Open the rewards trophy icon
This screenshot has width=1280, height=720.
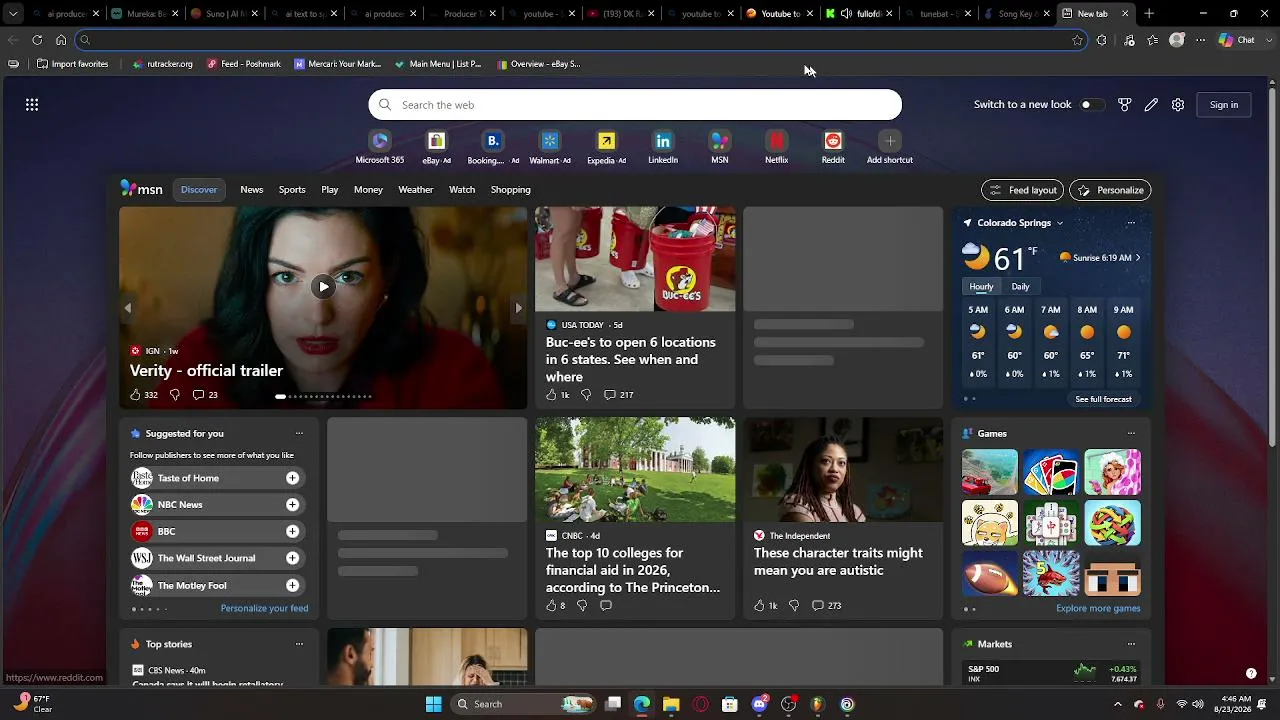[x=1125, y=105]
